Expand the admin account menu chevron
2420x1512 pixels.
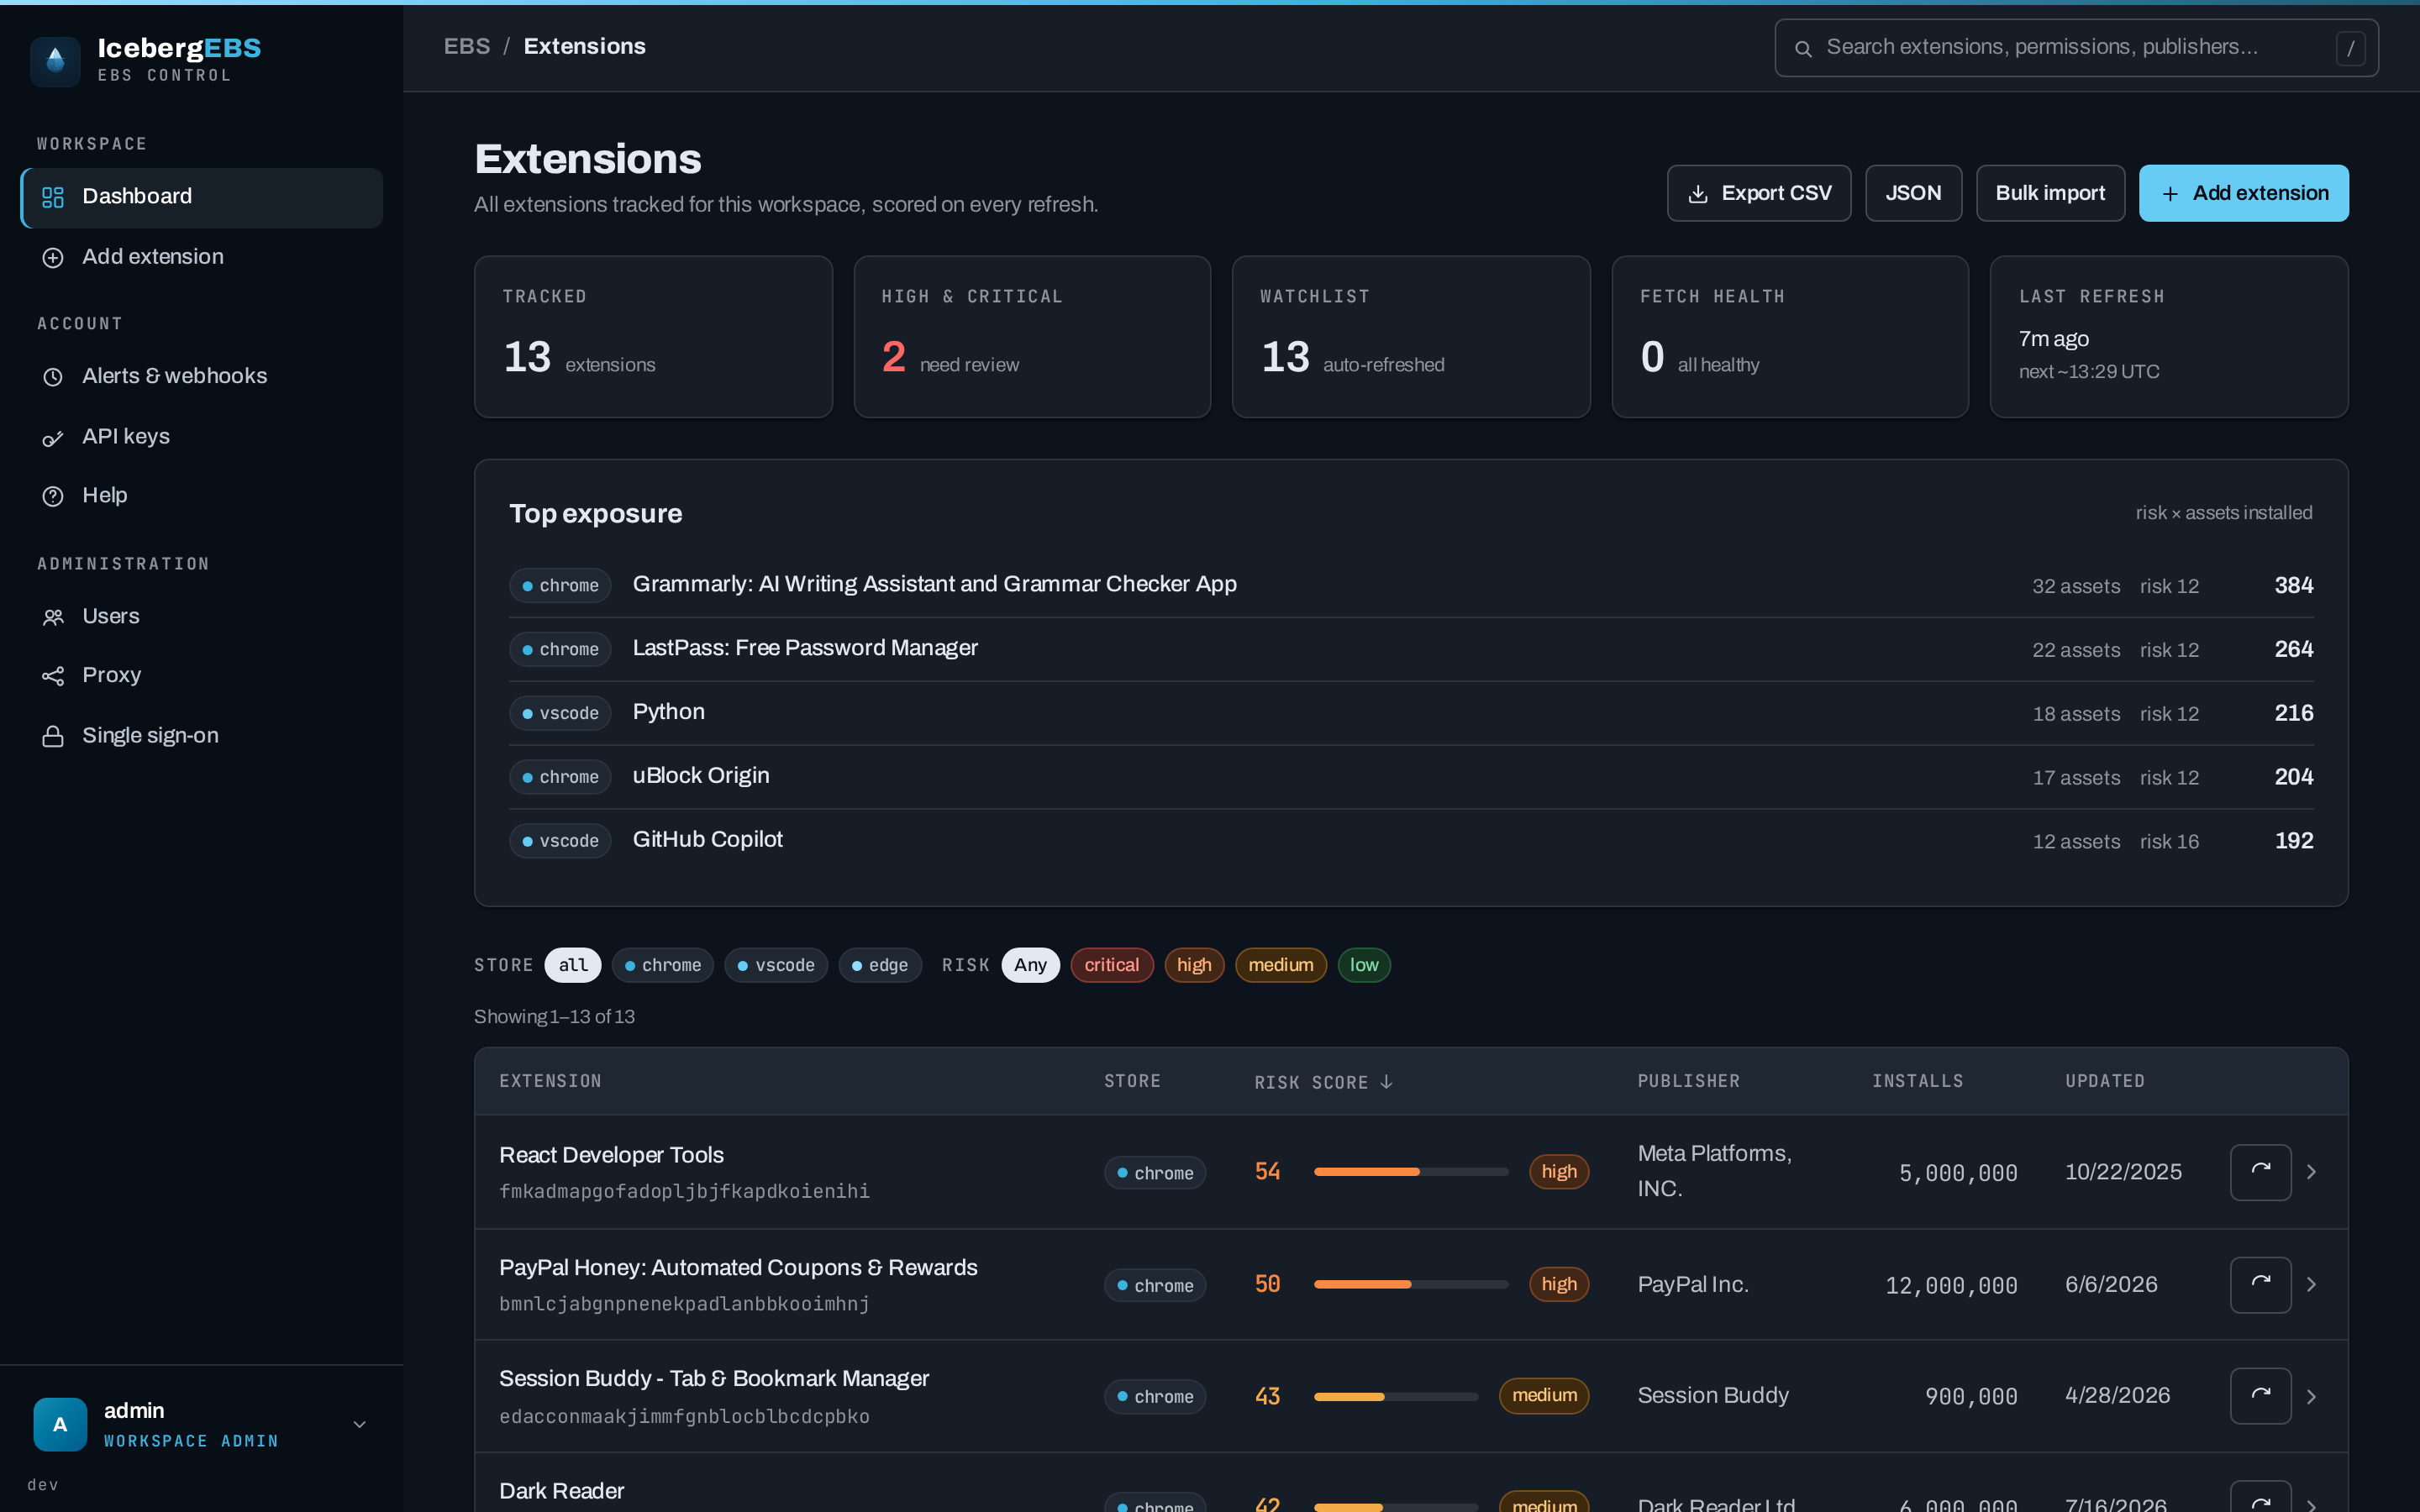click(360, 1424)
